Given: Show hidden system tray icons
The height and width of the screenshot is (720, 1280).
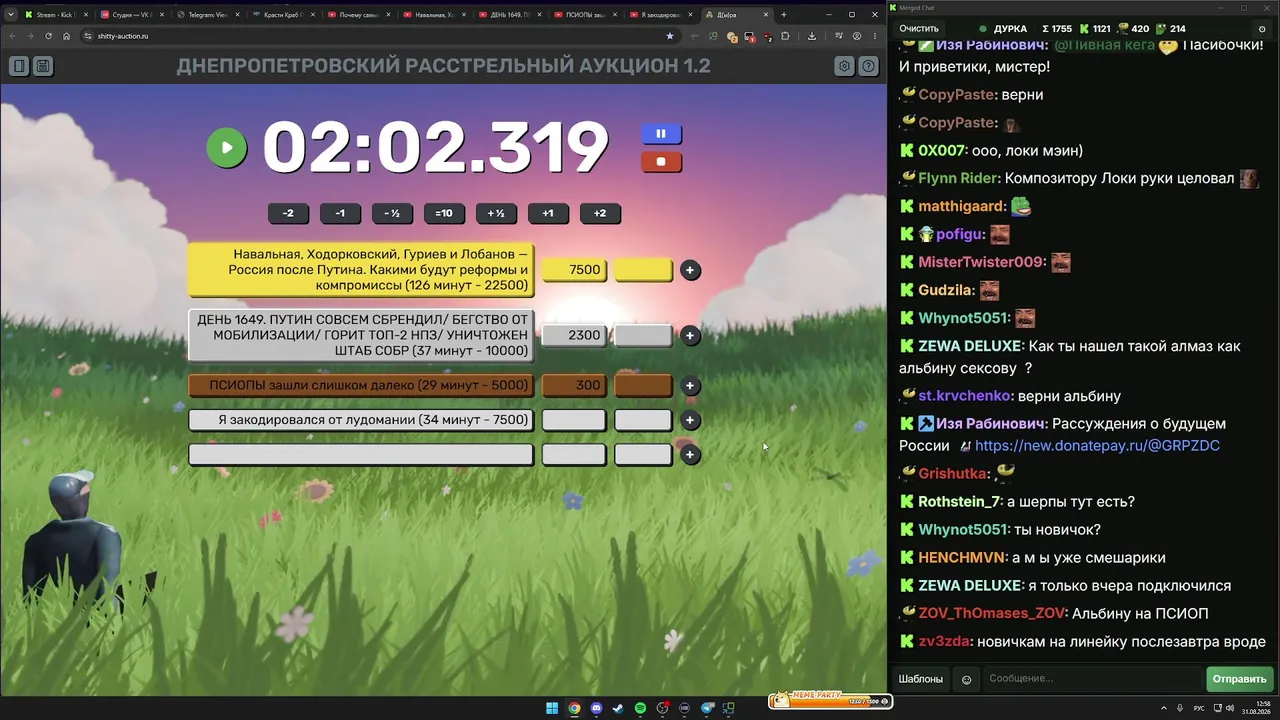Looking at the screenshot, I should point(1163,708).
